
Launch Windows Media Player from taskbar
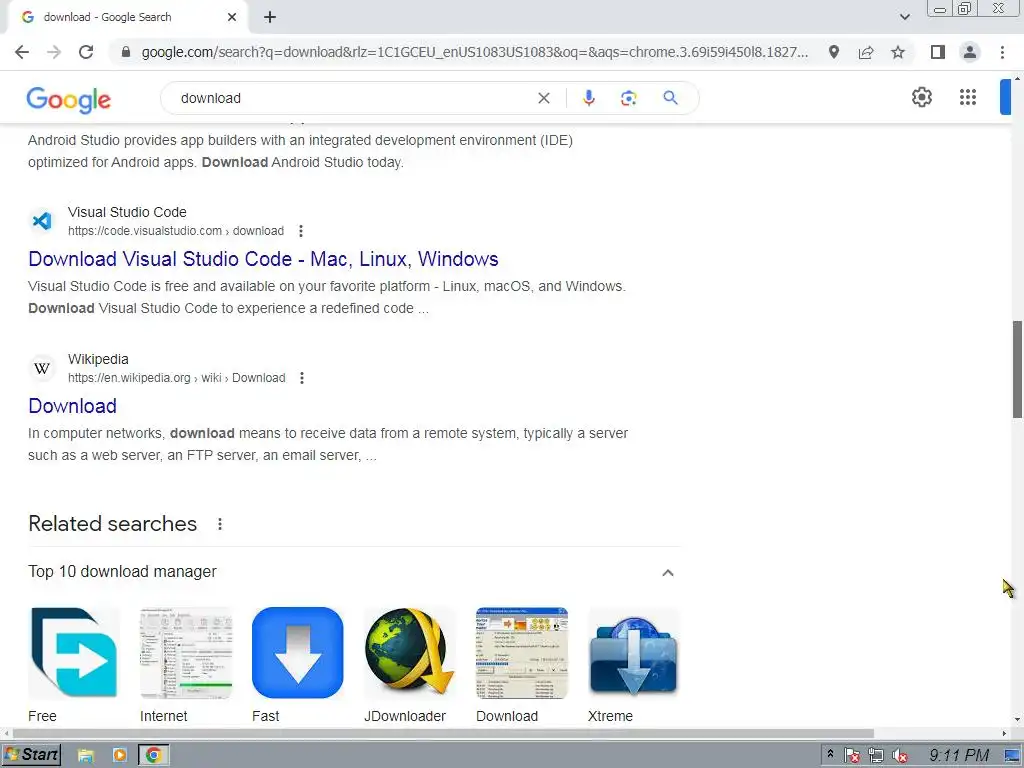click(120, 756)
